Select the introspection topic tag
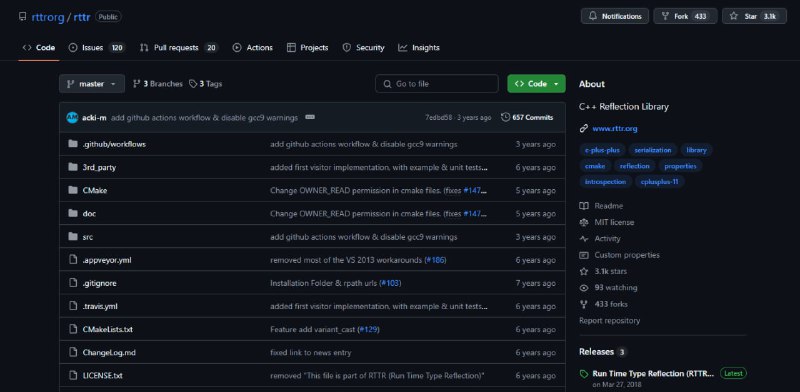The width and height of the screenshot is (800, 392). (605, 182)
